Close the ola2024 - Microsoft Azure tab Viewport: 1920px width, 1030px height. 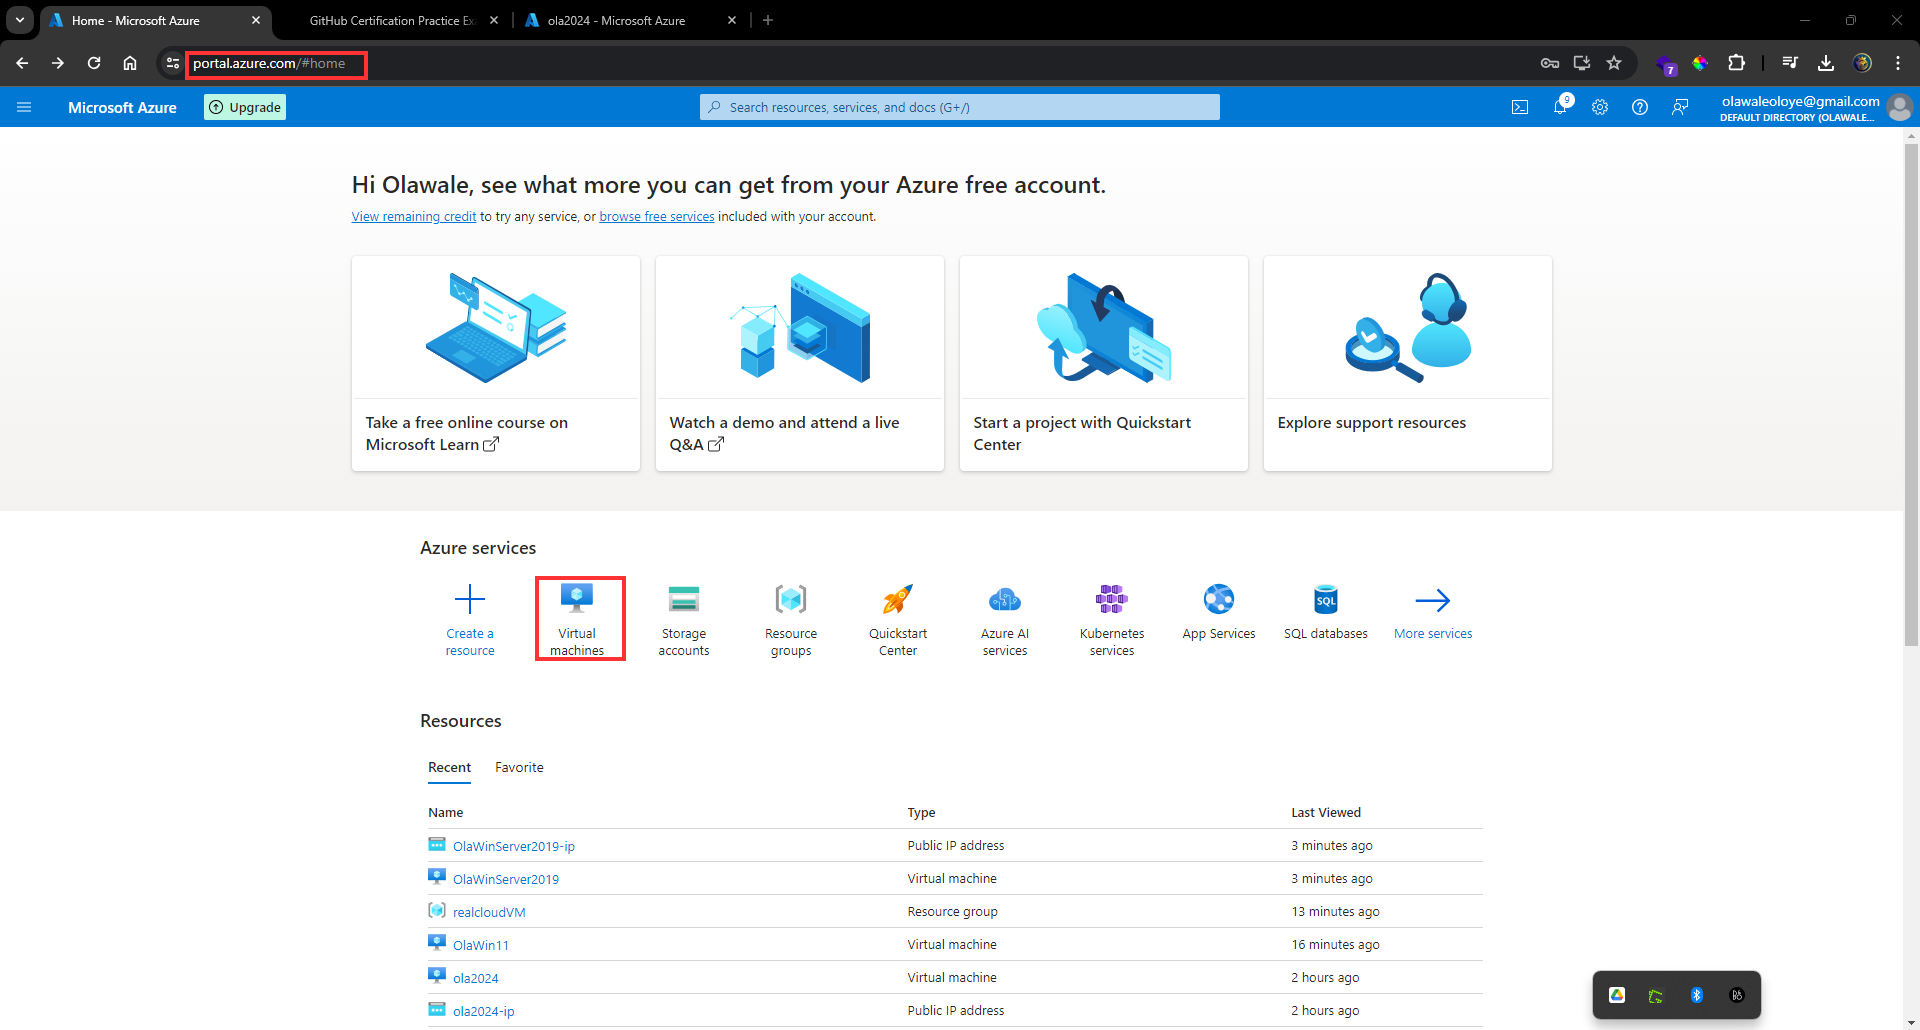tap(732, 20)
